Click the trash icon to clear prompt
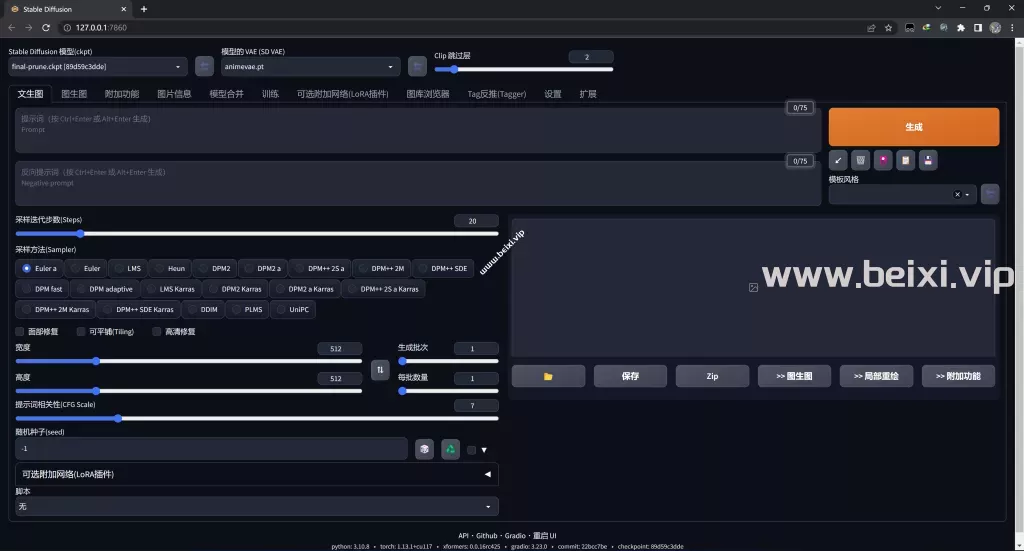This screenshot has height=551, width=1024. 861,160
